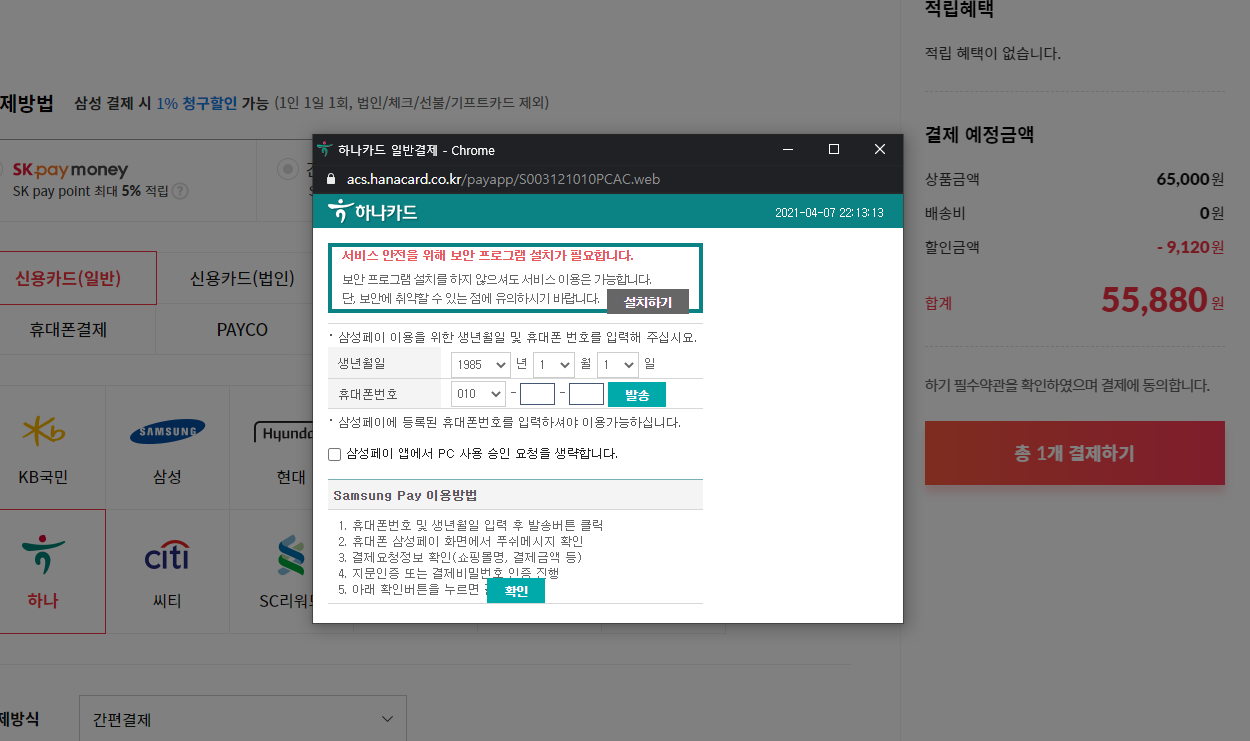Click the 2021-04-07 timestamp in popup header
Viewport: 1250px width, 741px height.
[829, 213]
